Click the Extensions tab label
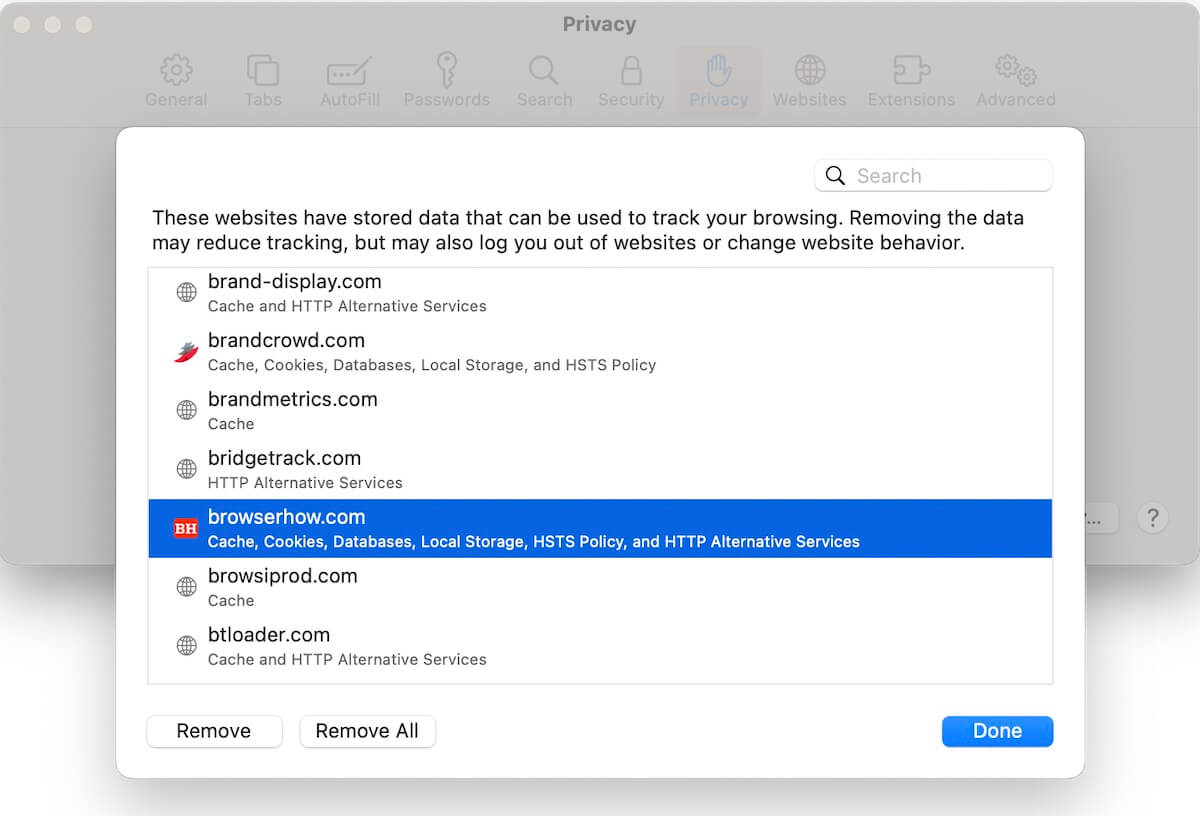 click(x=911, y=100)
